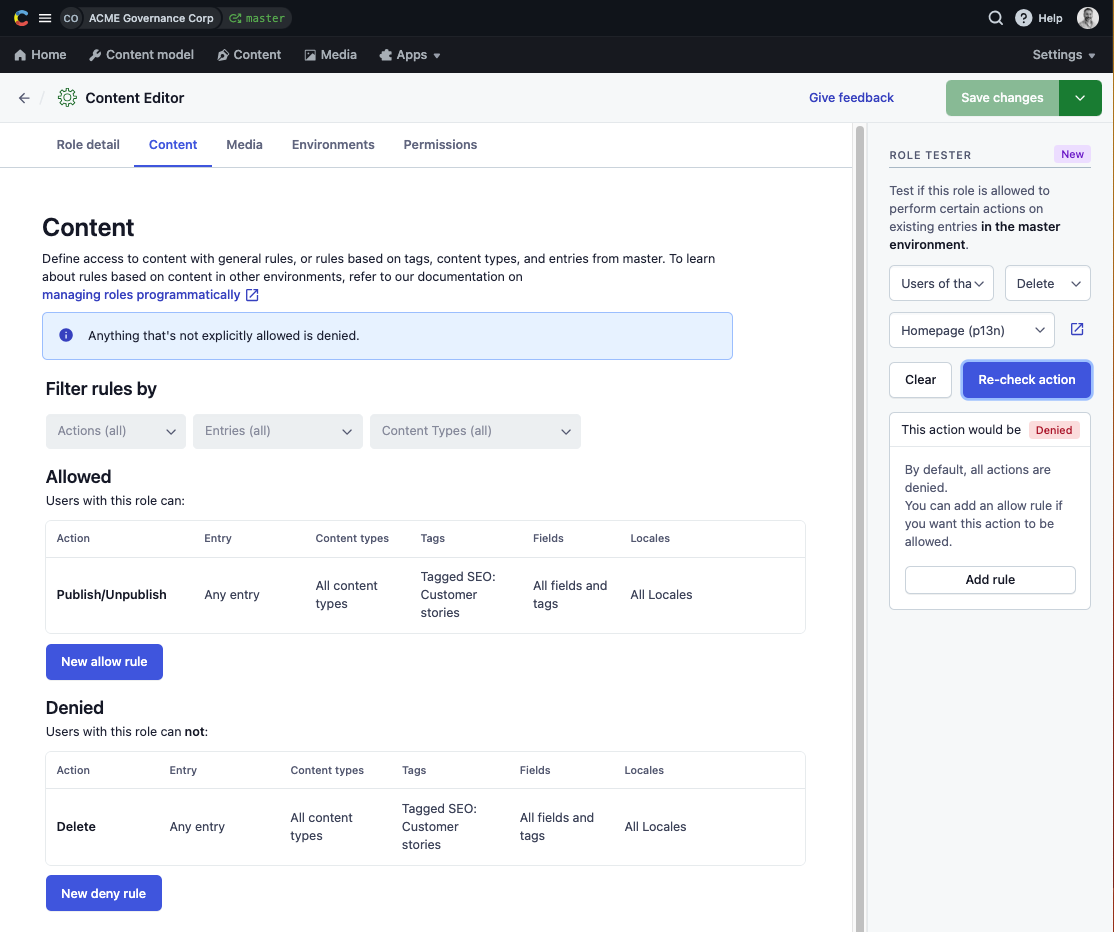Click 'All fields and tags' in allowed rule
The width and height of the screenshot is (1114, 932).
click(570, 595)
